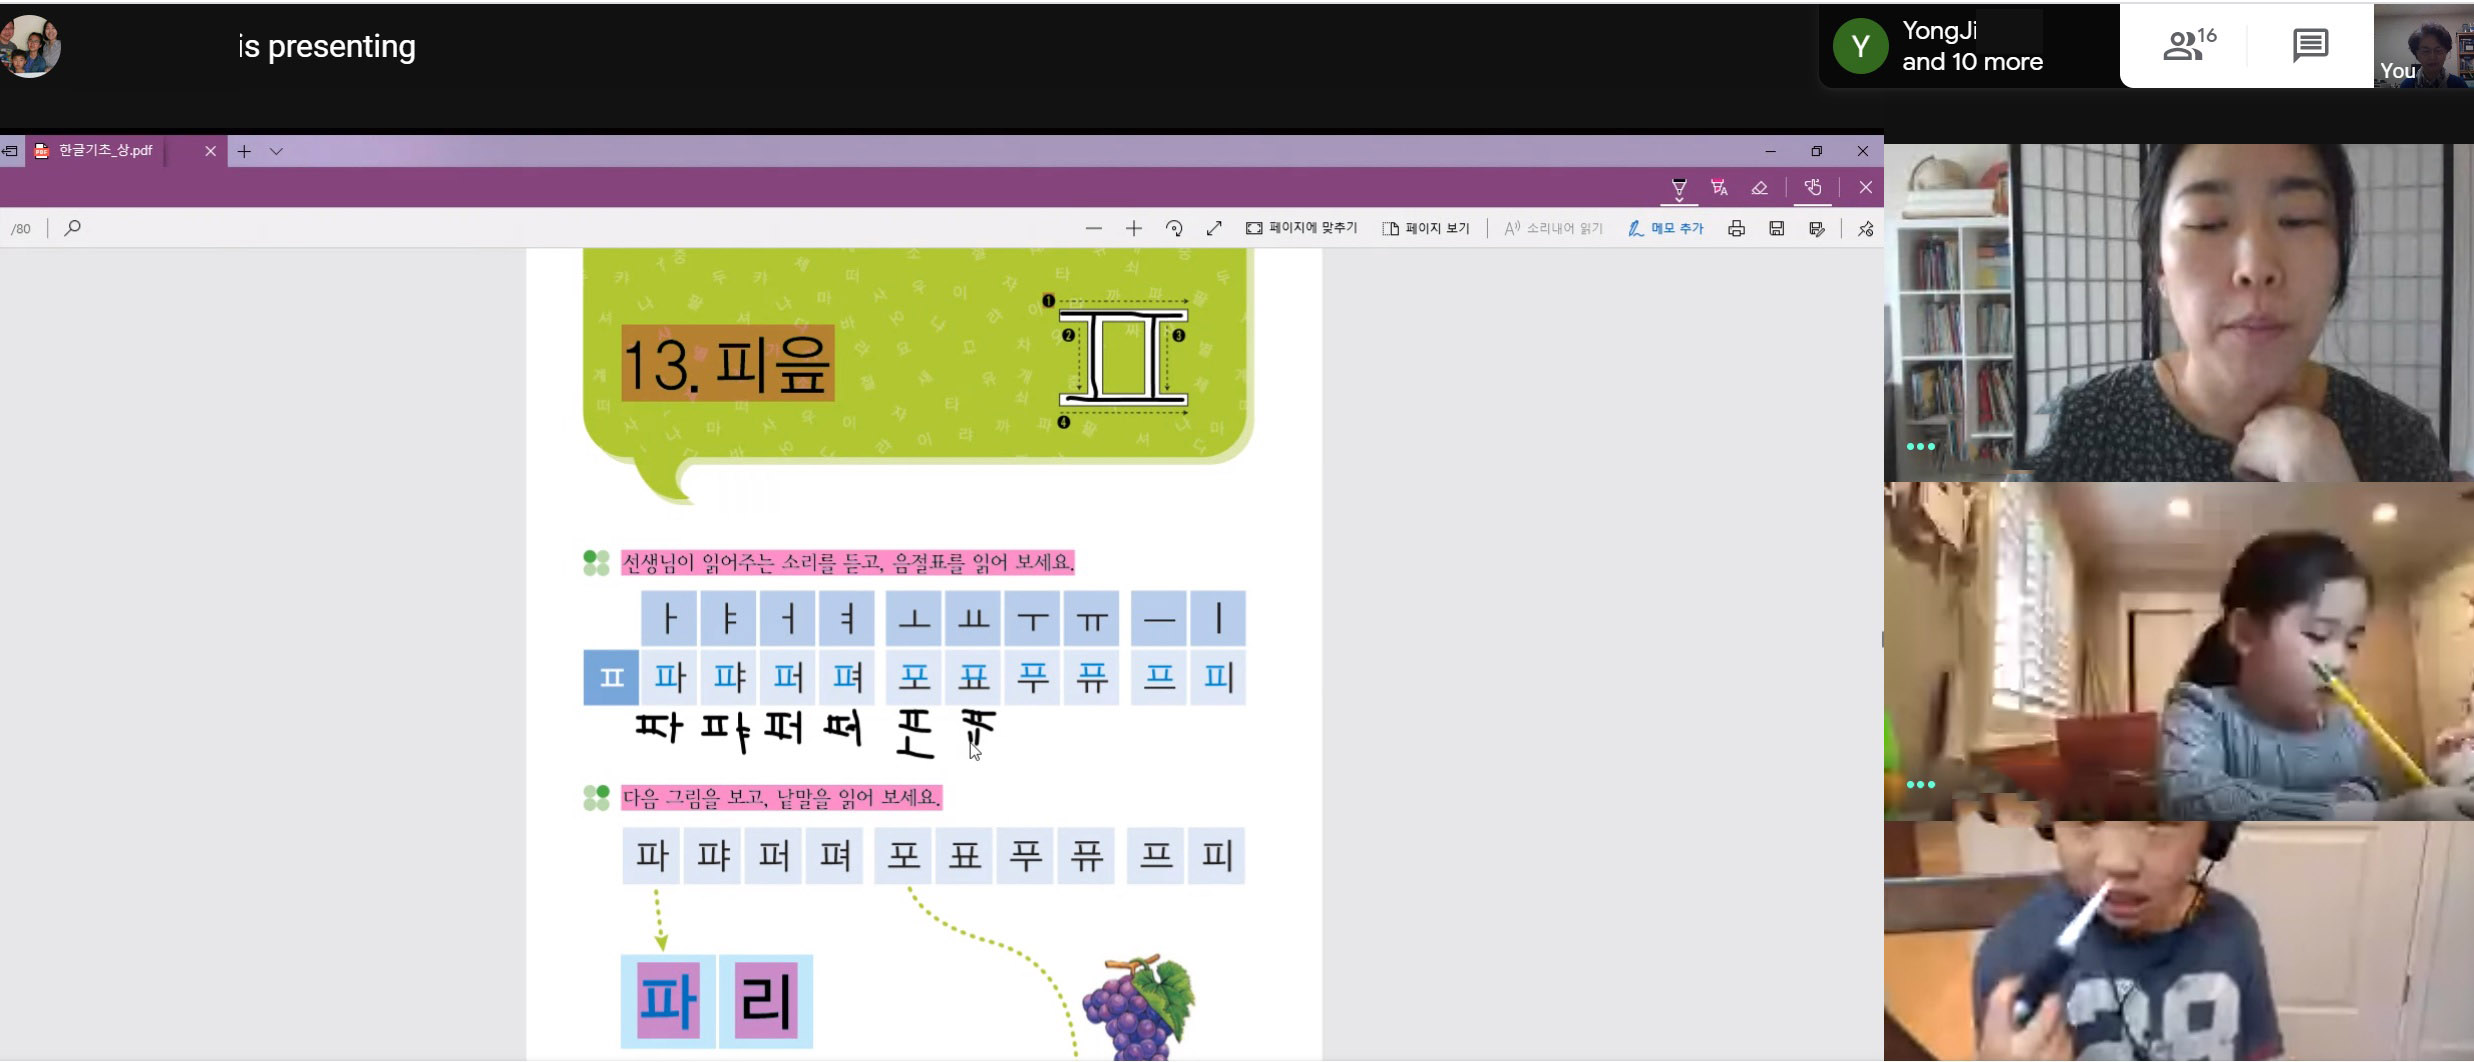Screen dimensions: 2474x1062
Task: Switch to the 한글기초_상.pdf tab
Action: 105,151
